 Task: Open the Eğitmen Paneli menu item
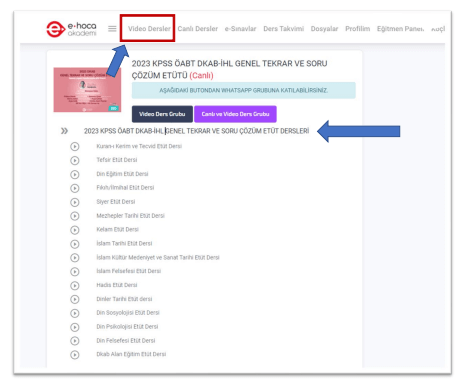coord(400,29)
